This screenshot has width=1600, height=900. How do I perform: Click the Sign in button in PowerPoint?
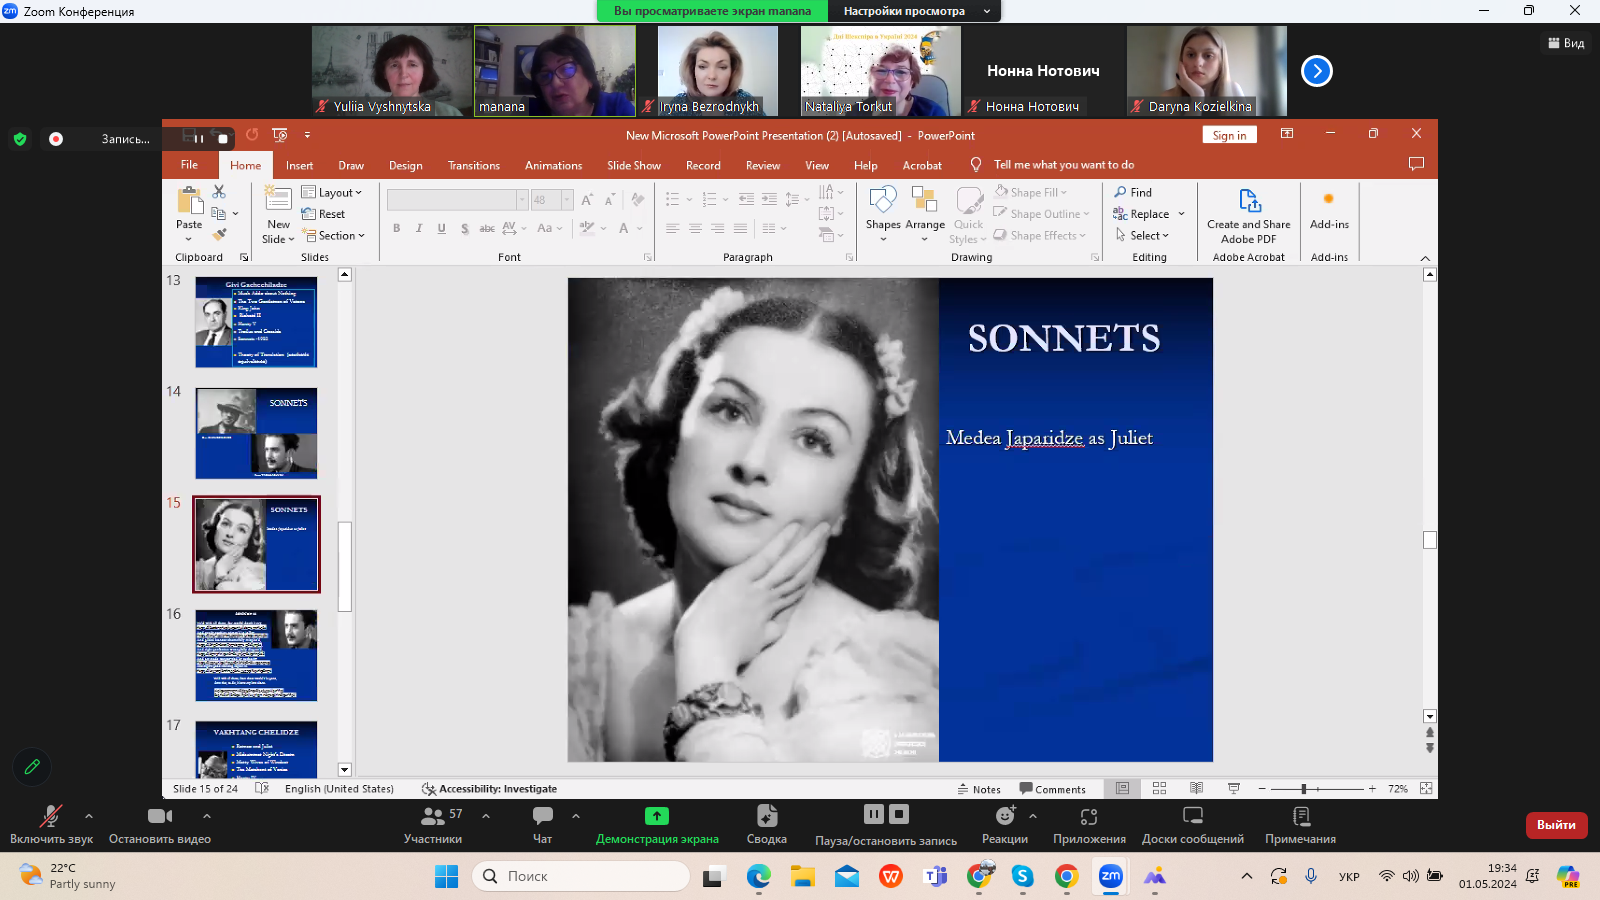[1229, 136]
